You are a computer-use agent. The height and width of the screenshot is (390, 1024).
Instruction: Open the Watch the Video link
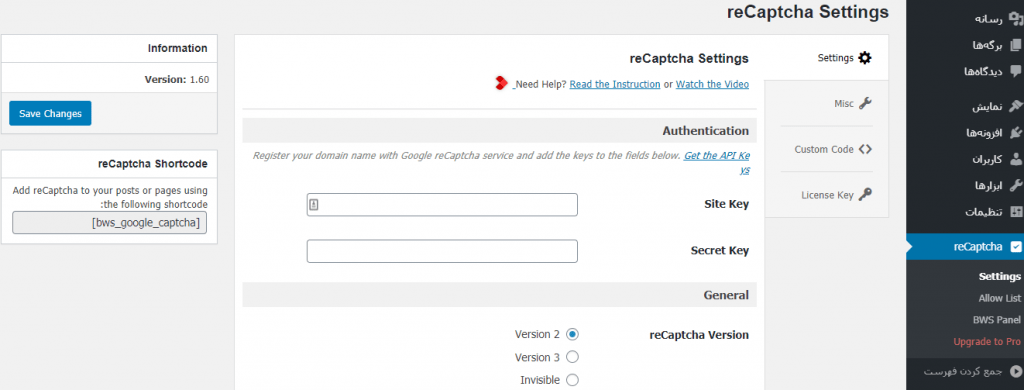click(712, 84)
